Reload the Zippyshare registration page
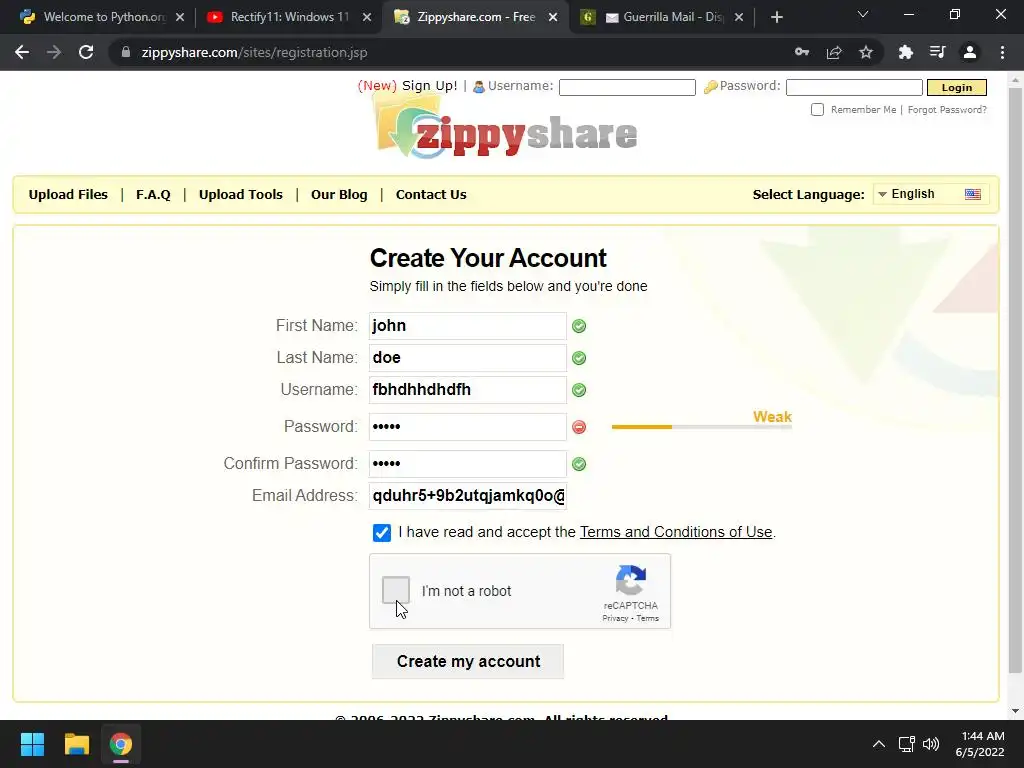Screen dimensions: 1024x768 pos(86,52)
